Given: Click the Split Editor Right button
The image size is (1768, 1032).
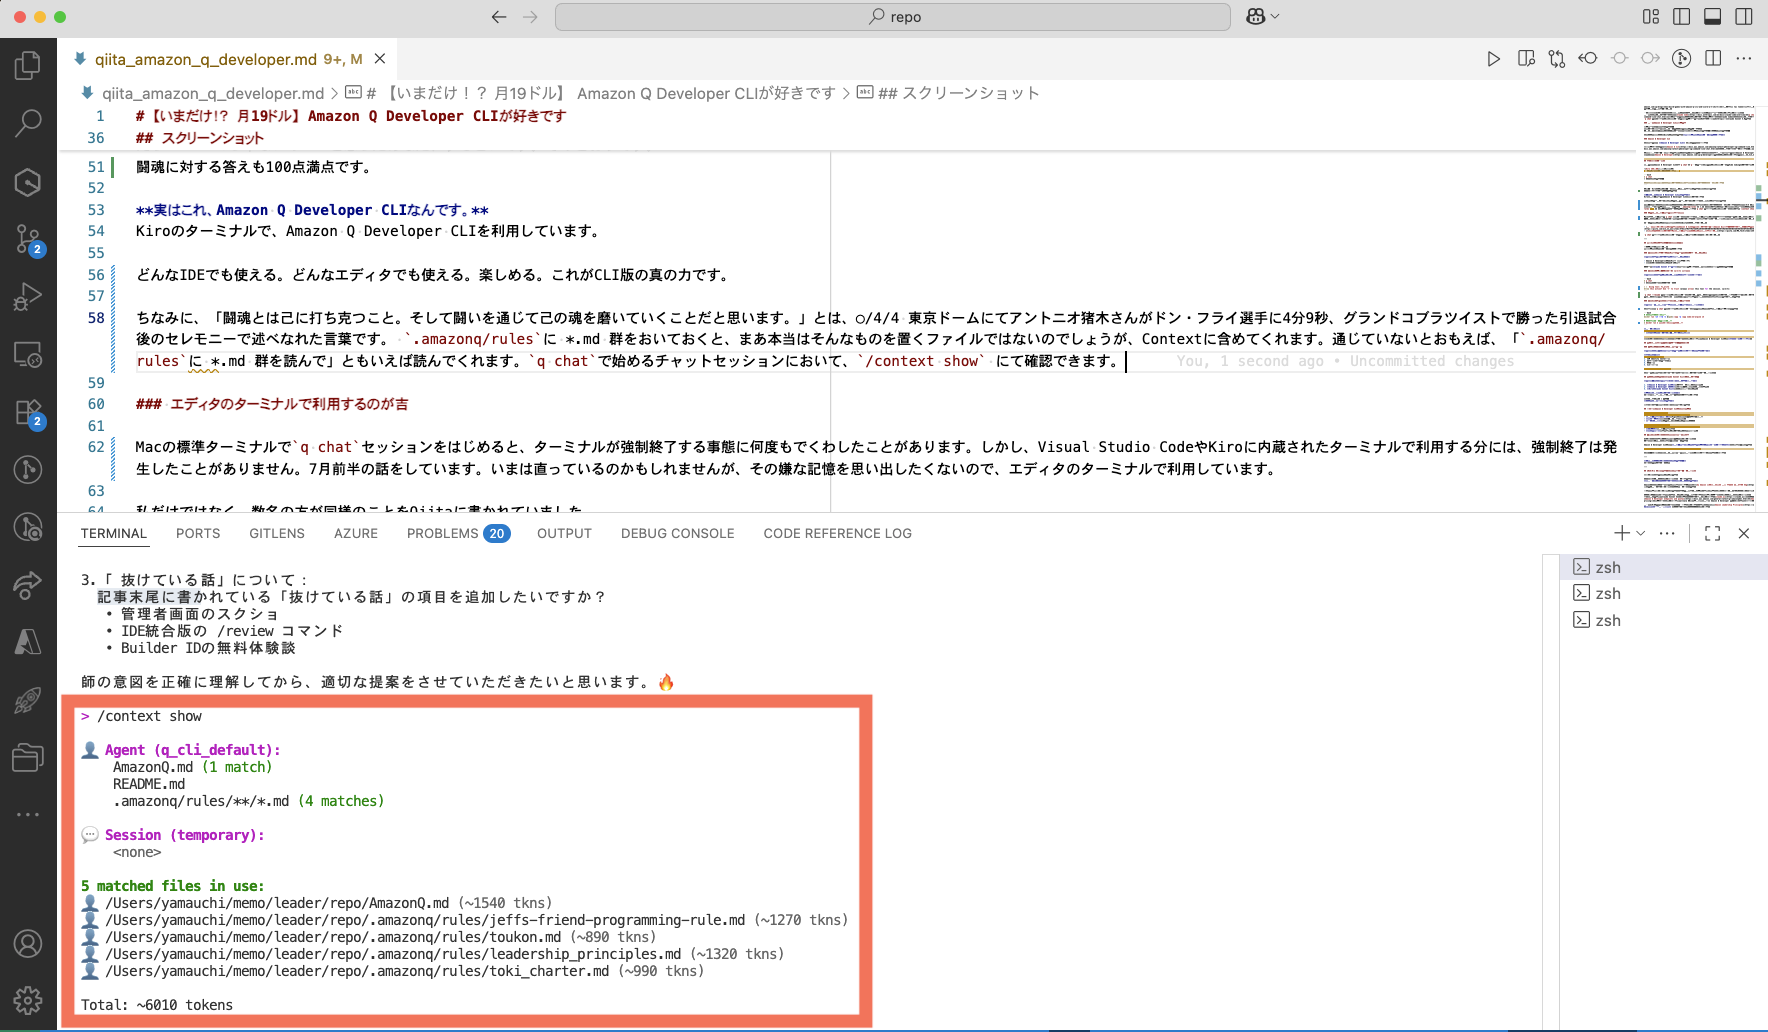Looking at the screenshot, I should (x=1714, y=59).
